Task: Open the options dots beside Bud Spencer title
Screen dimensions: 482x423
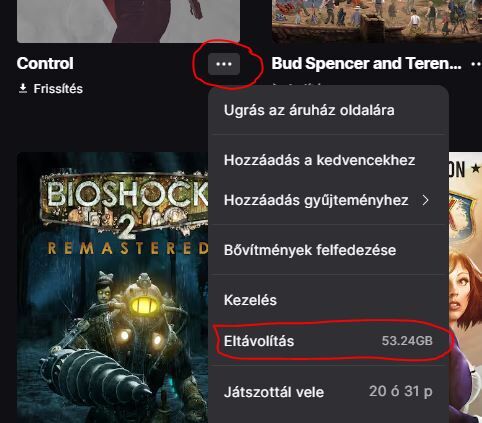Action: (x=476, y=64)
